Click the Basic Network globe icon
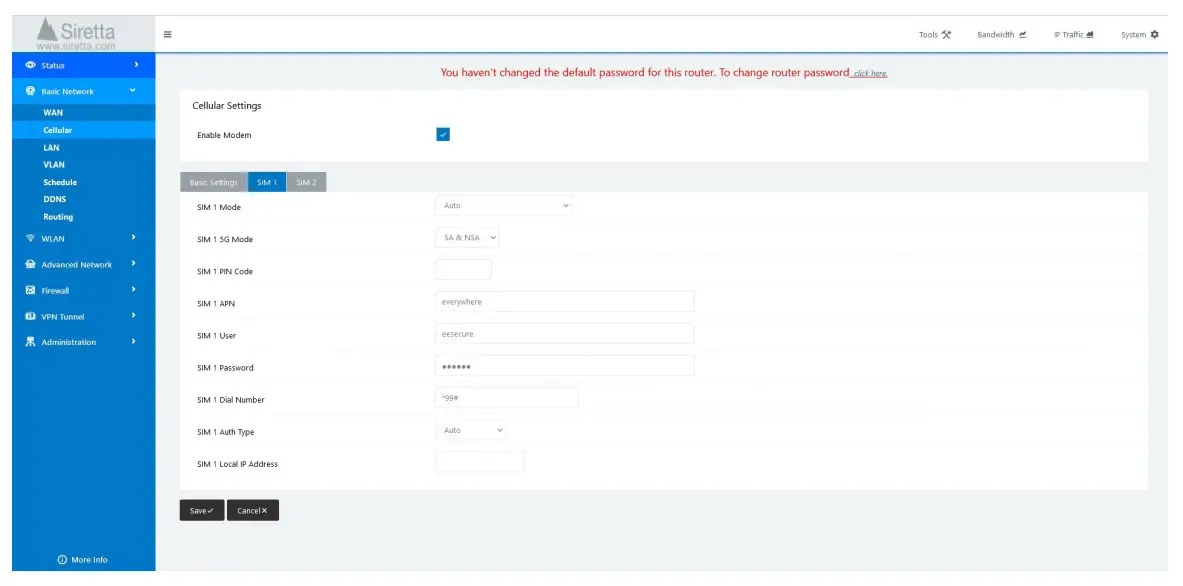Viewport: 1183px width, 586px height. pos(30,91)
